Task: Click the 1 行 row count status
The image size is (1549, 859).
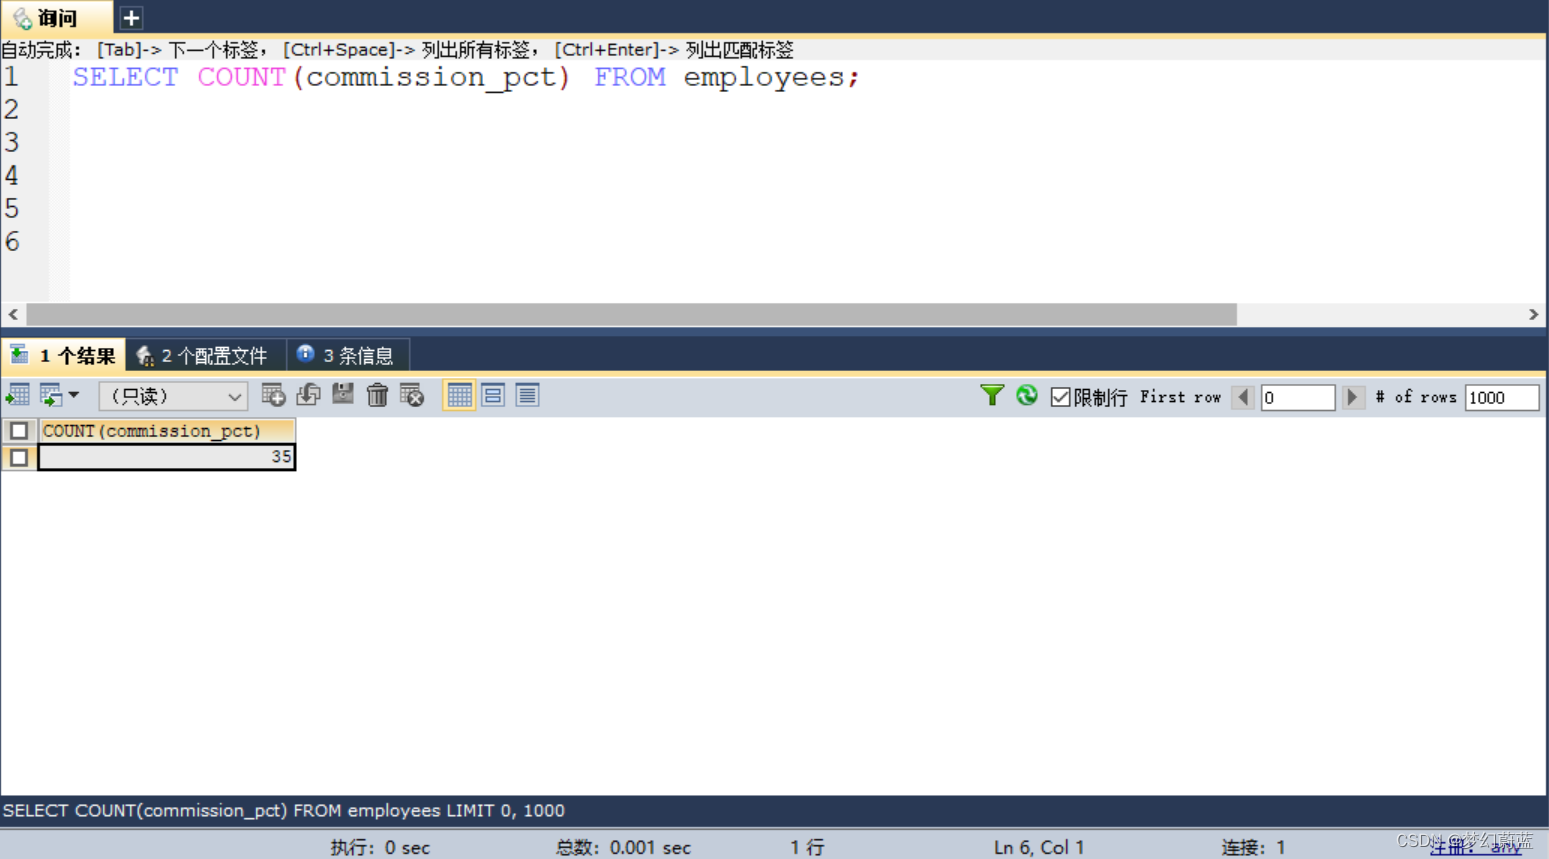Action: pos(807,847)
